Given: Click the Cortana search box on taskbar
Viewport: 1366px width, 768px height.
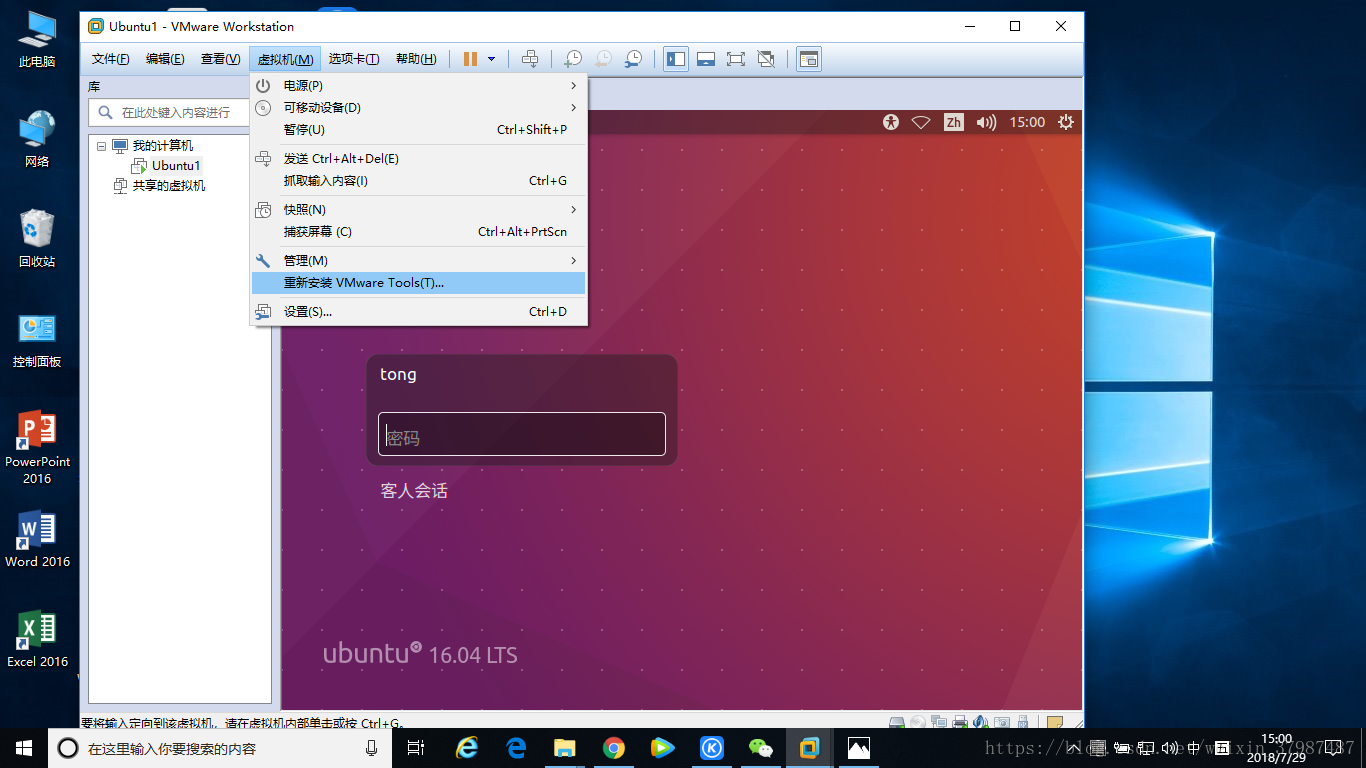Looking at the screenshot, I should click(x=220, y=748).
